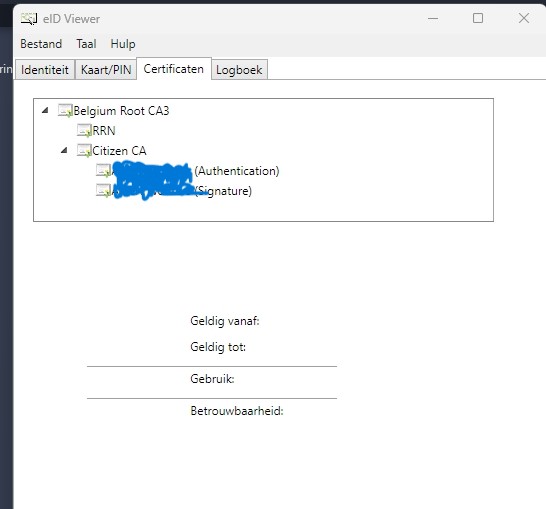The height and width of the screenshot is (509, 546).
Task: Click the RRN certificate icon
Action: (x=84, y=131)
